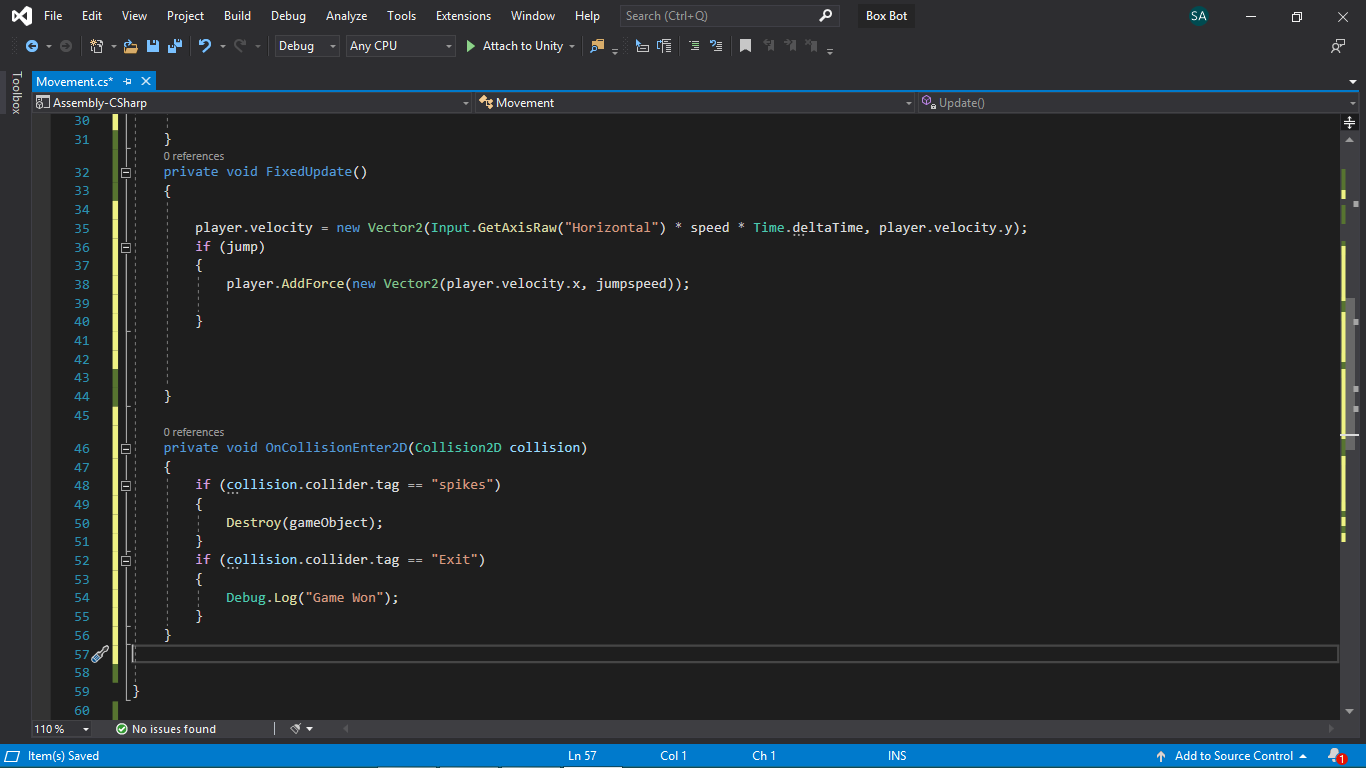Save all files in the solution

click(x=173, y=46)
